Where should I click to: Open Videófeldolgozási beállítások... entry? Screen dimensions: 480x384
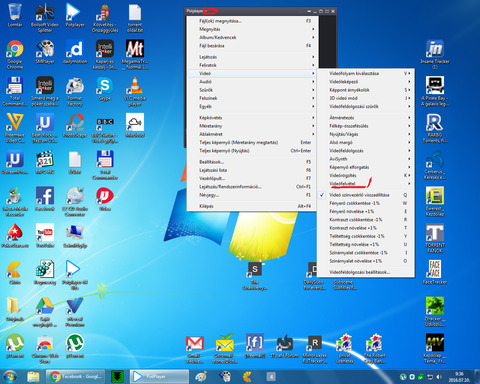[x=366, y=272]
